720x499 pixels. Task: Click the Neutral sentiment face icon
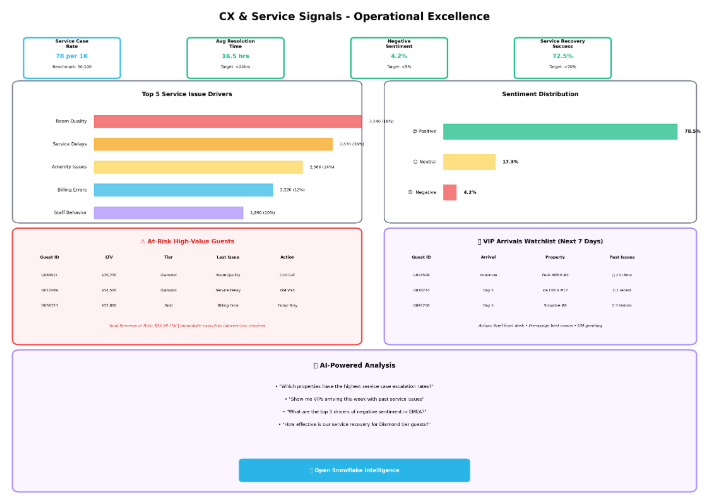[x=415, y=162]
